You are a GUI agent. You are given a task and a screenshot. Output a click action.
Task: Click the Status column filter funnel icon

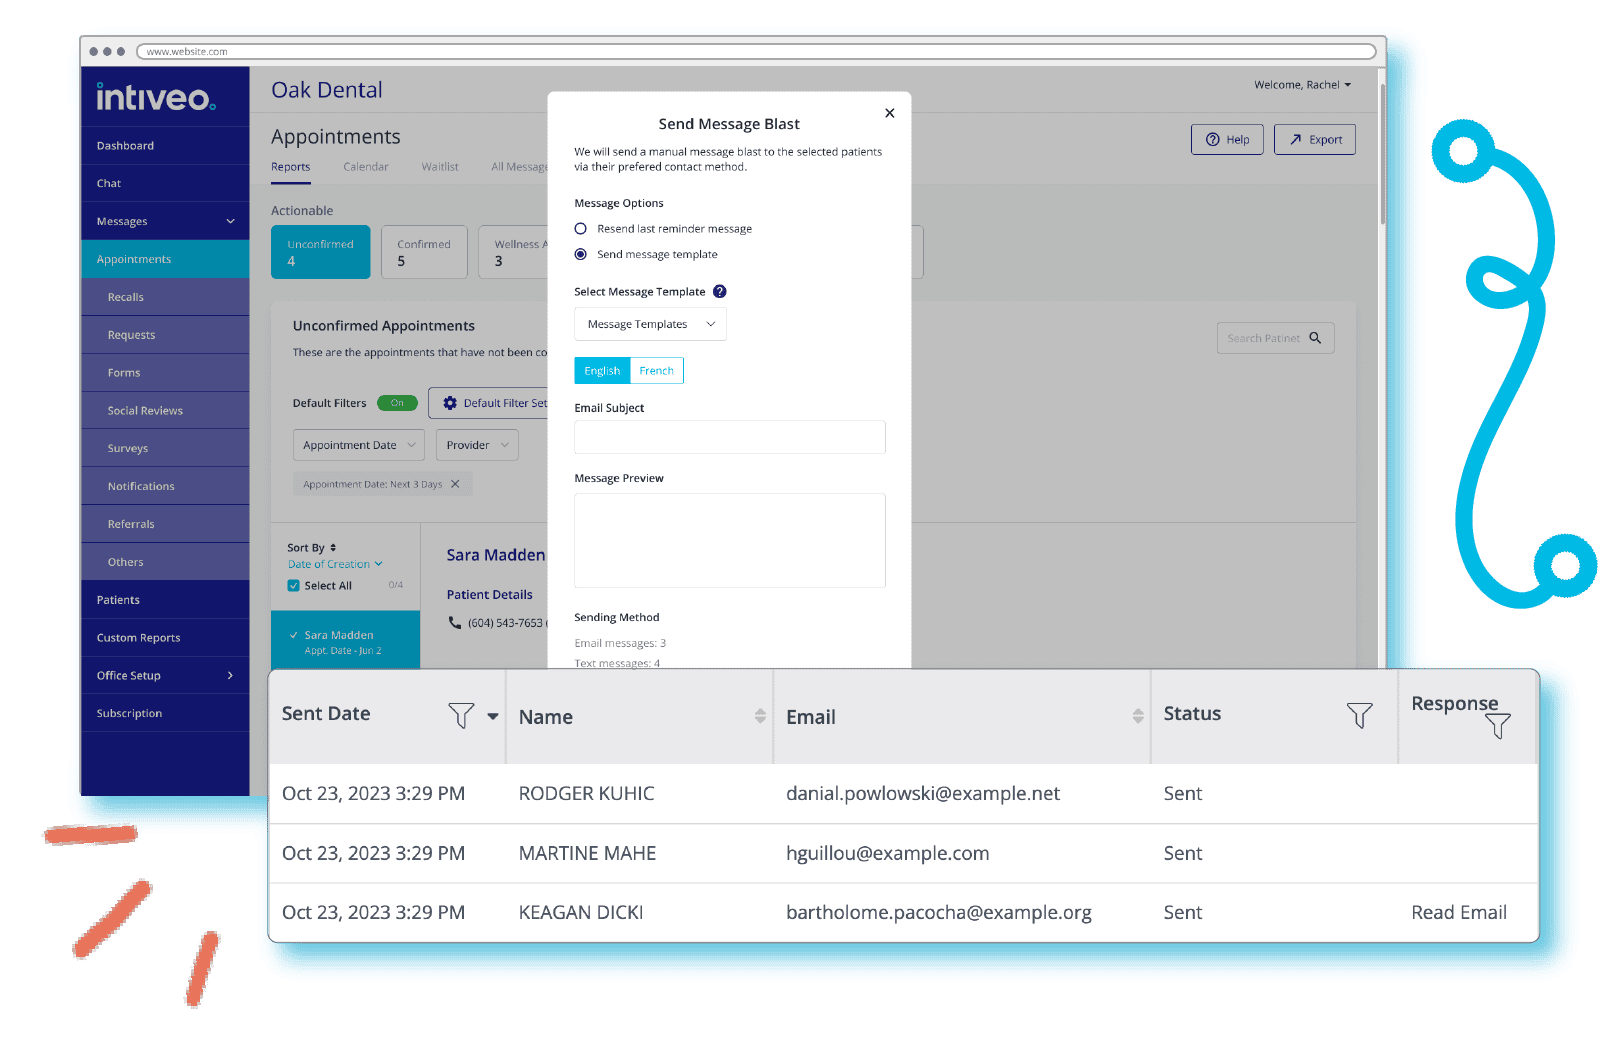tap(1359, 715)
